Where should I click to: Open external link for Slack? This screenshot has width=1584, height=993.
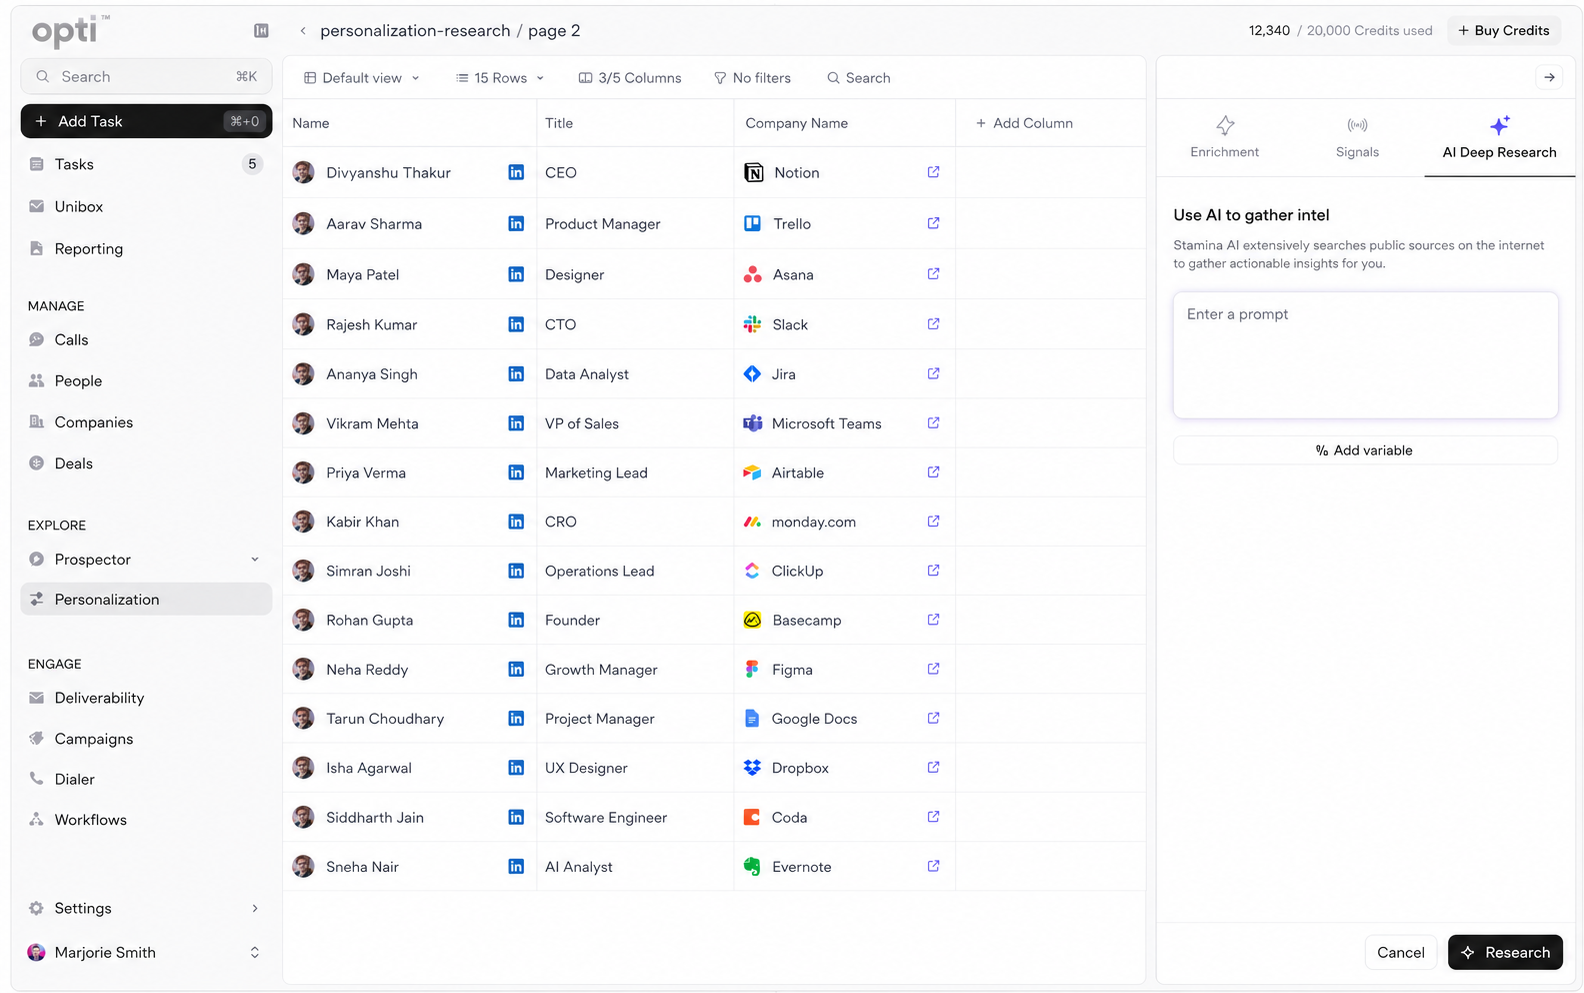coord(933,324)
